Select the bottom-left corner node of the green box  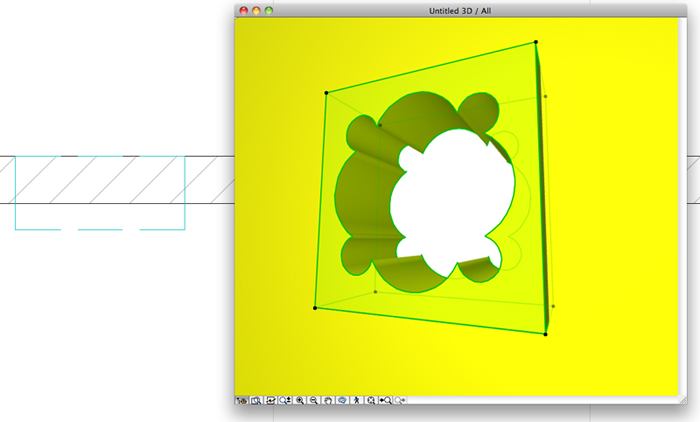(315, 308)
